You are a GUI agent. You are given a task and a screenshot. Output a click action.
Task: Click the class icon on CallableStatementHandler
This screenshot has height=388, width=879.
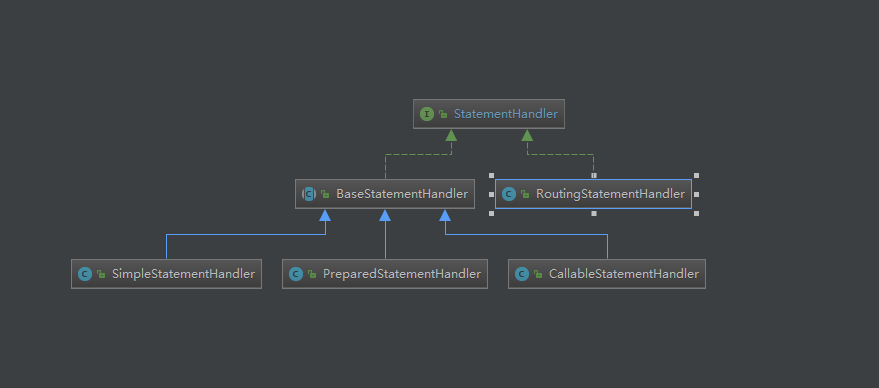522,274
